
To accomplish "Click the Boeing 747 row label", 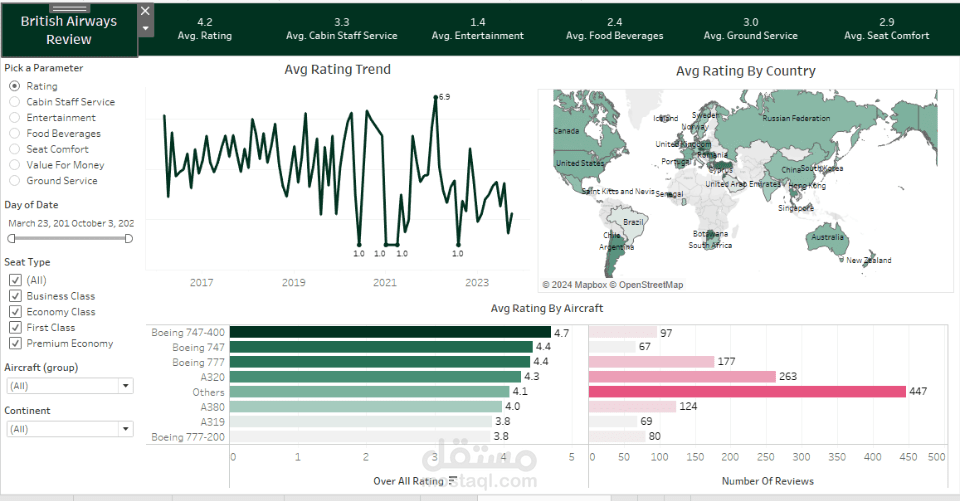I will pos(198,347).
